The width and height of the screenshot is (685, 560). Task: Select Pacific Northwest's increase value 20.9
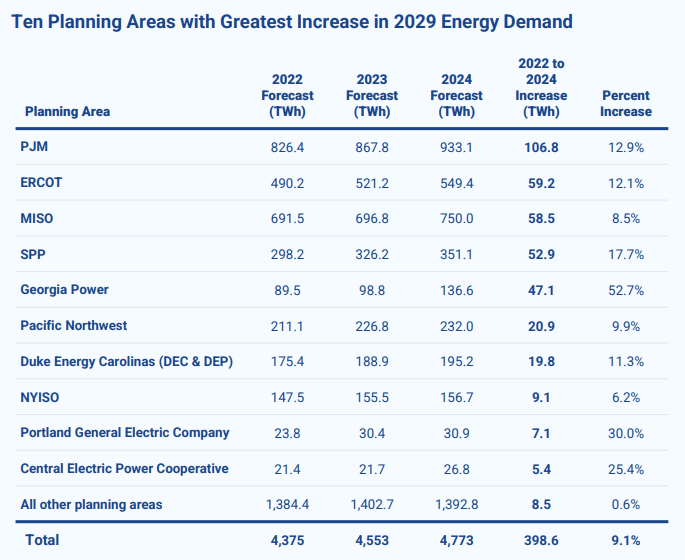tap(541, 326)
